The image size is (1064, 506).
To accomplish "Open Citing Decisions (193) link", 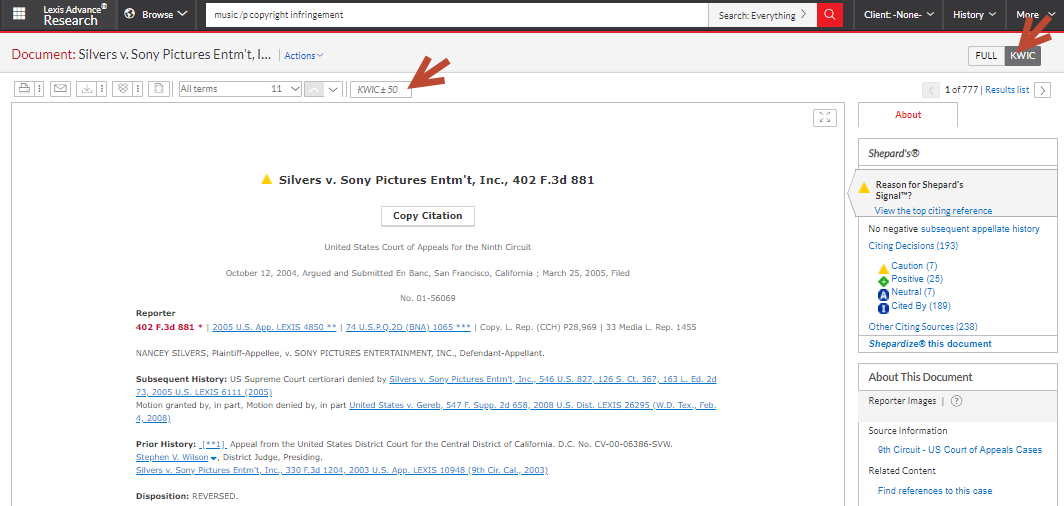I will click(913, 246).
